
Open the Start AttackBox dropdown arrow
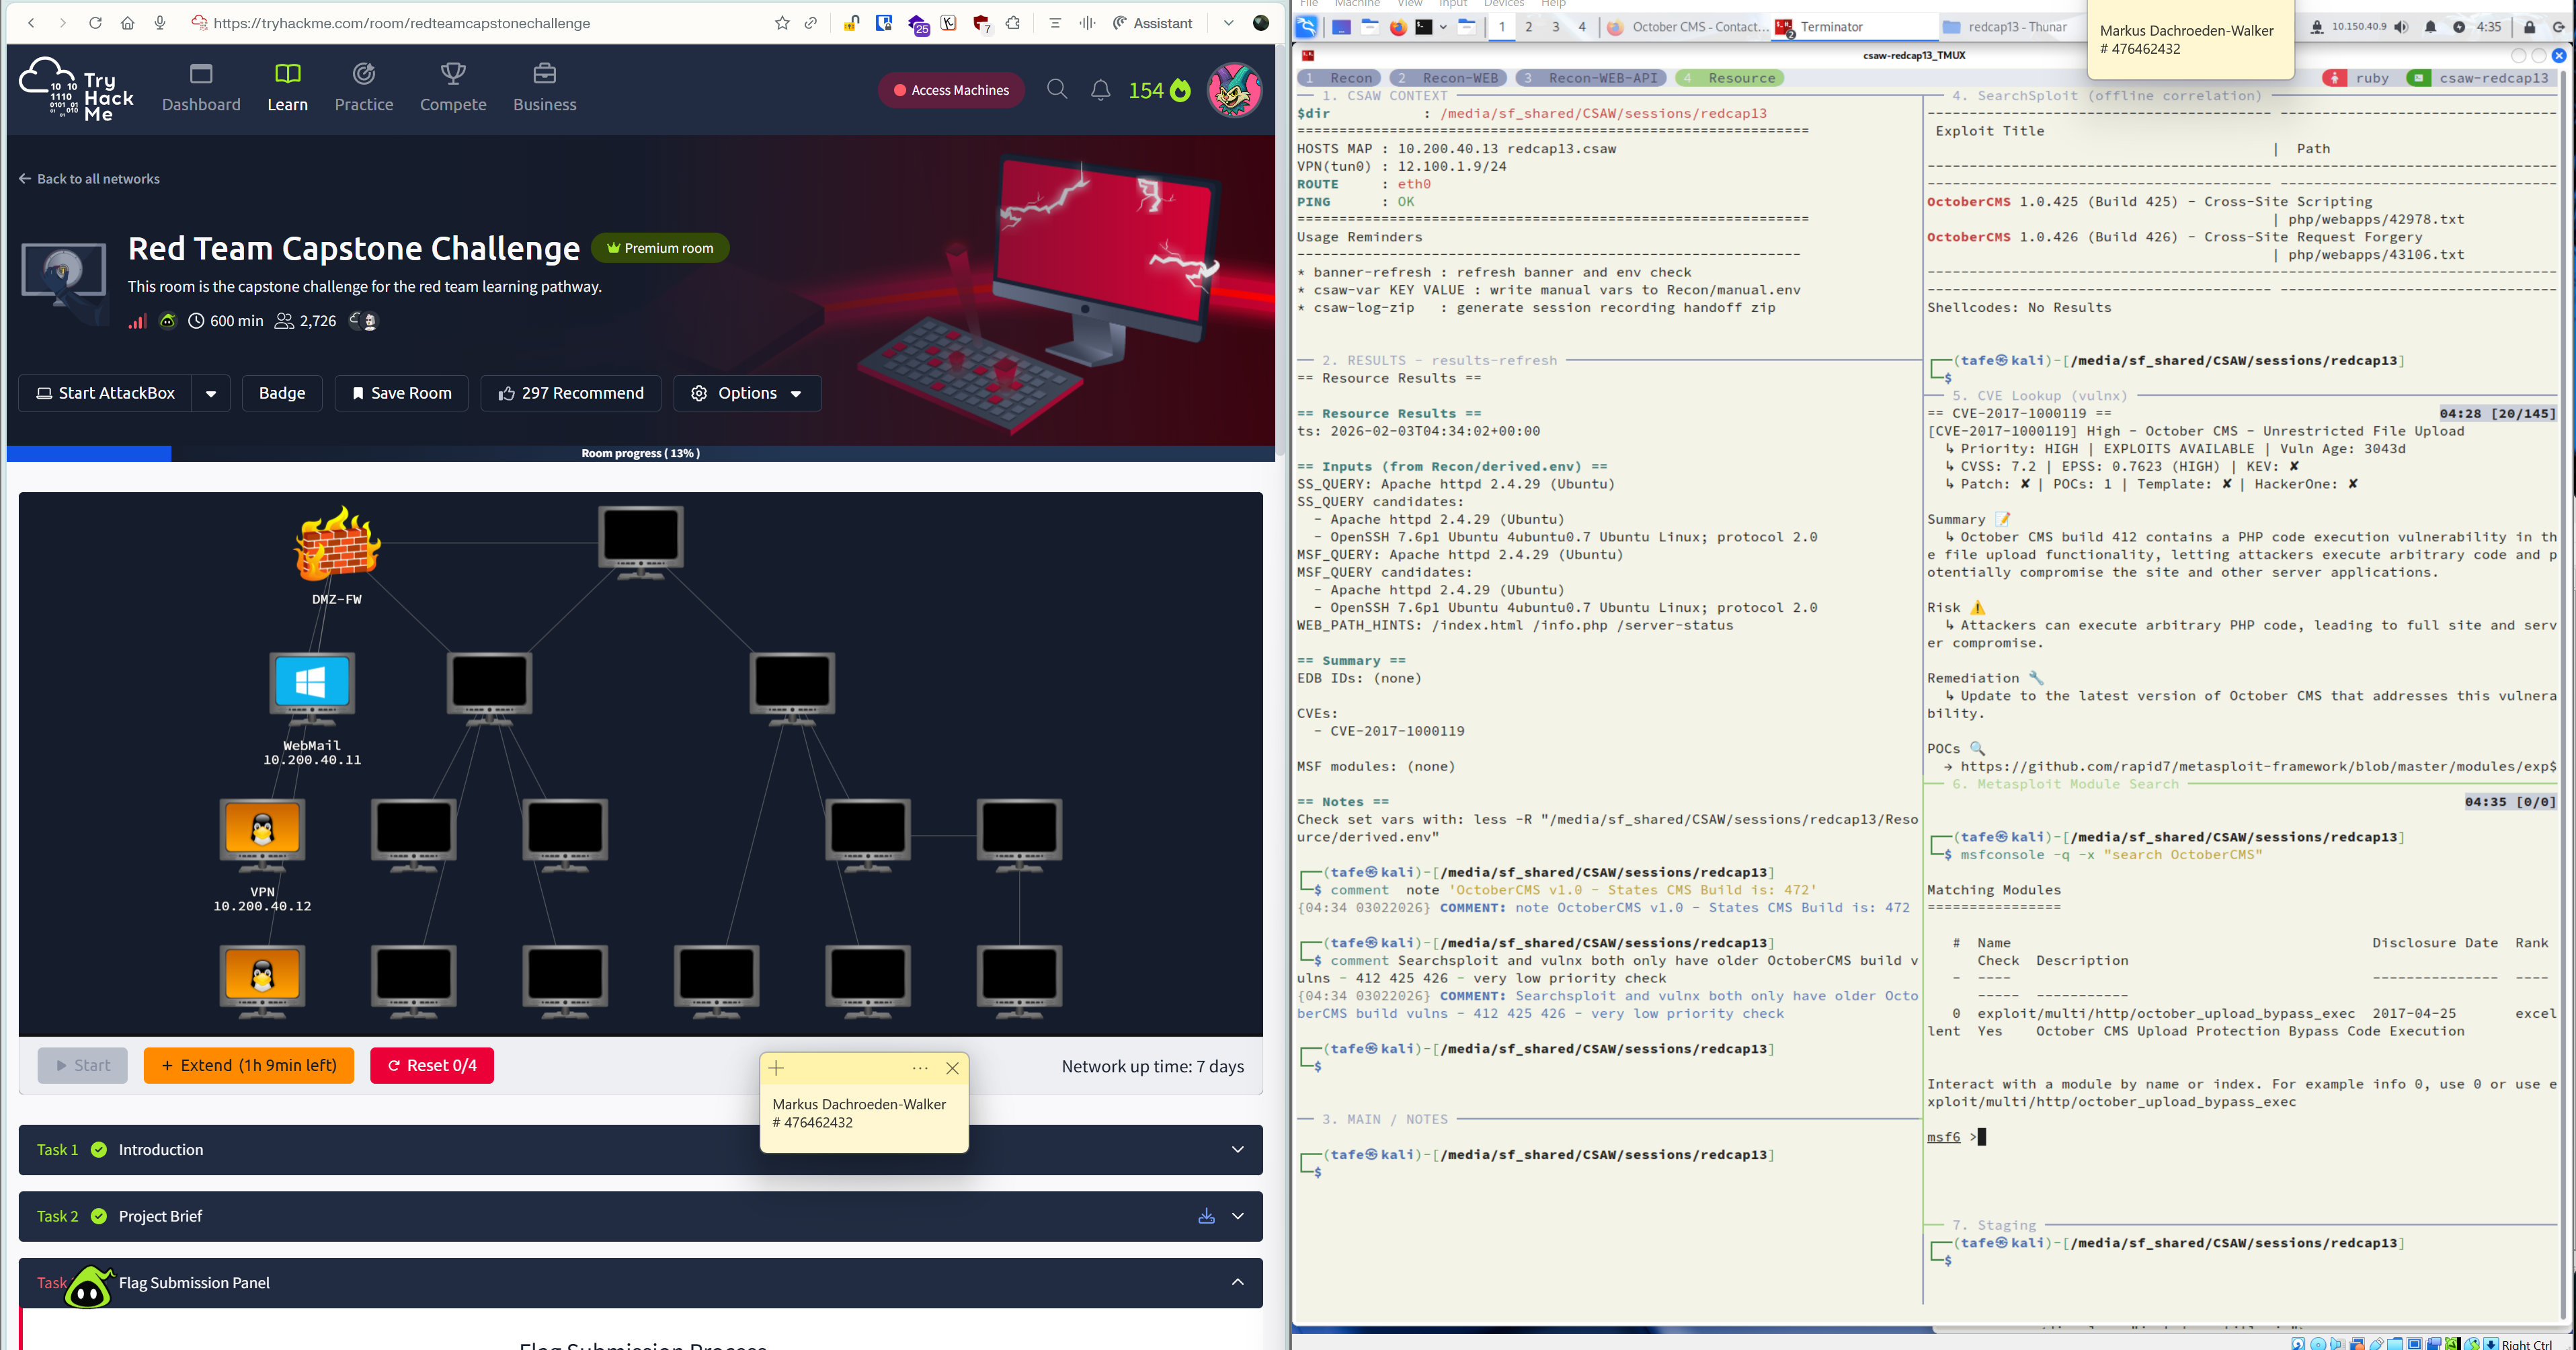tap(211, 393)
